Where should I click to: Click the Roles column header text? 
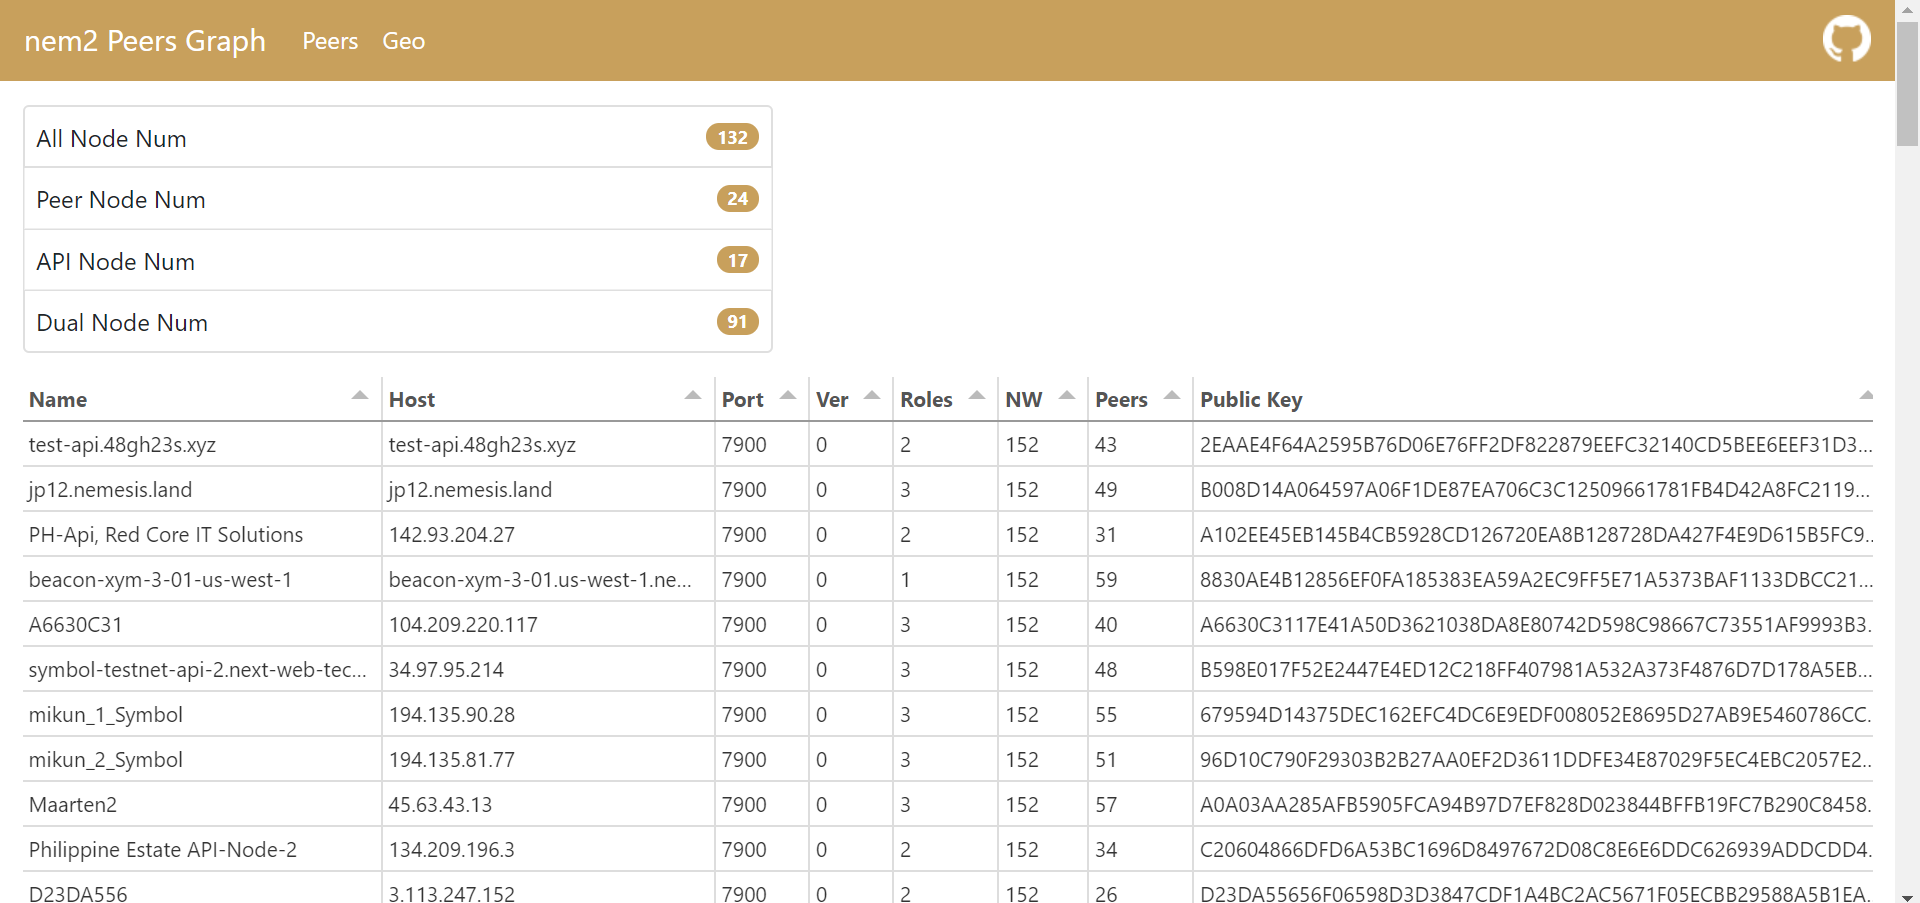(x=927, y=400)
